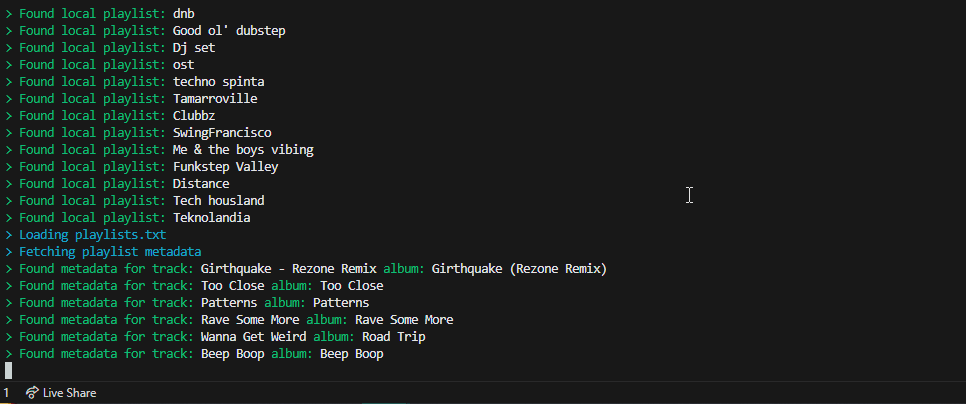Select playlist name 'Good ol' dubstep'
The width and height of the screenshot is (966, 404).
[229, 30]
